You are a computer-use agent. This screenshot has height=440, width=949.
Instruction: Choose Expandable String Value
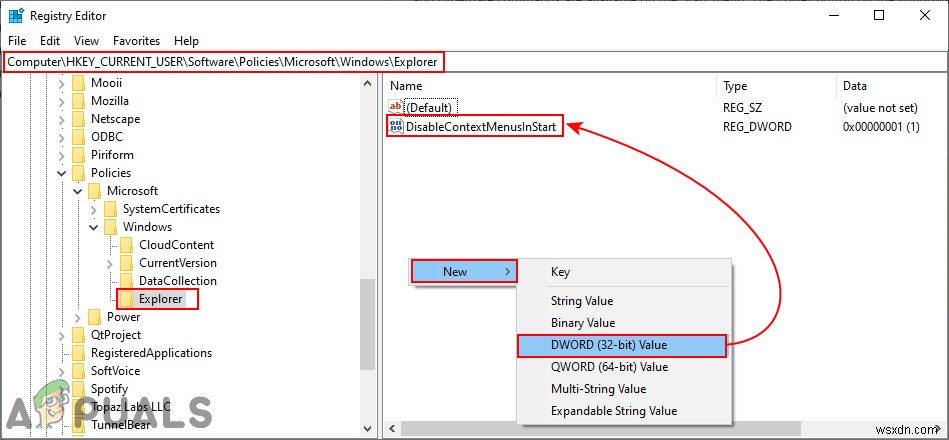pos(624,411)
